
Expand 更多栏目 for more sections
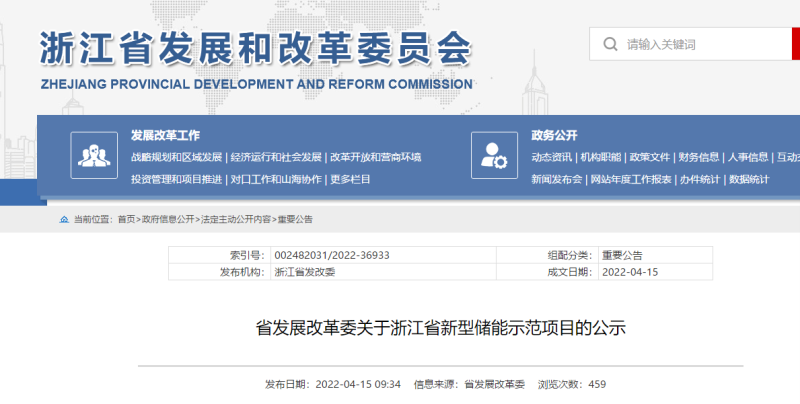(351, 179)
